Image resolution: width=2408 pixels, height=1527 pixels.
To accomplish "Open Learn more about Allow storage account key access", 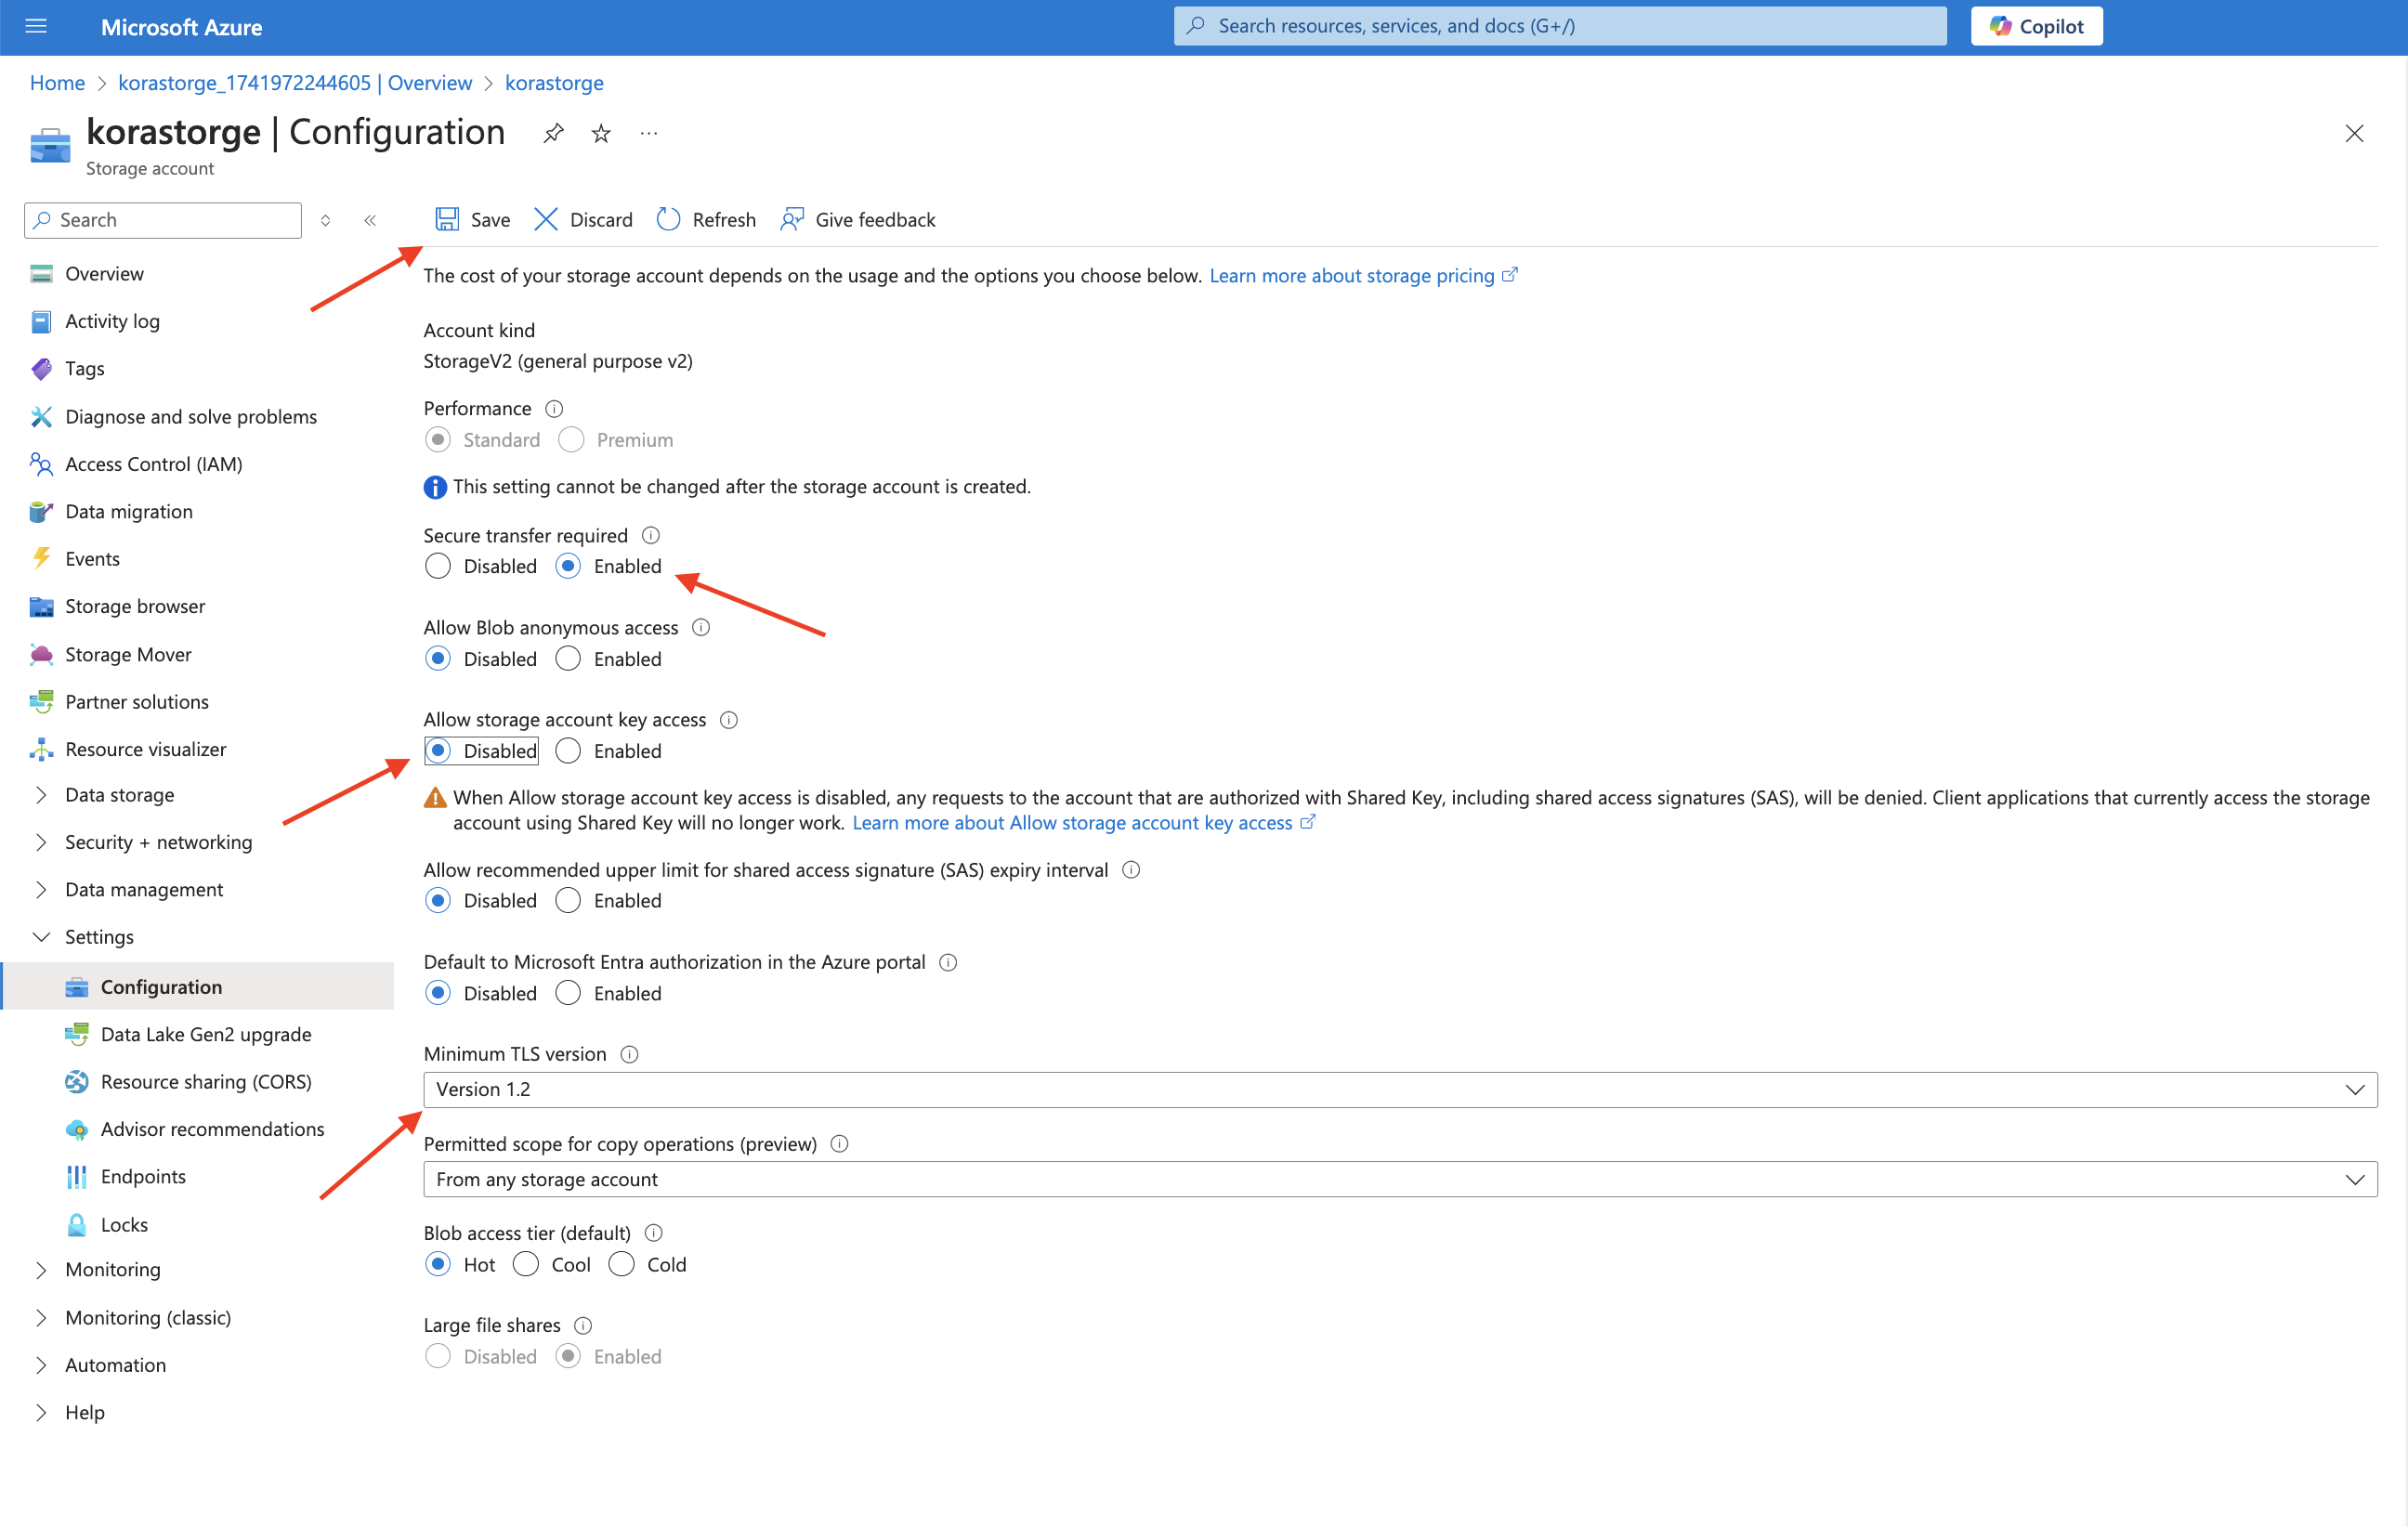I will click(1083, 823).
